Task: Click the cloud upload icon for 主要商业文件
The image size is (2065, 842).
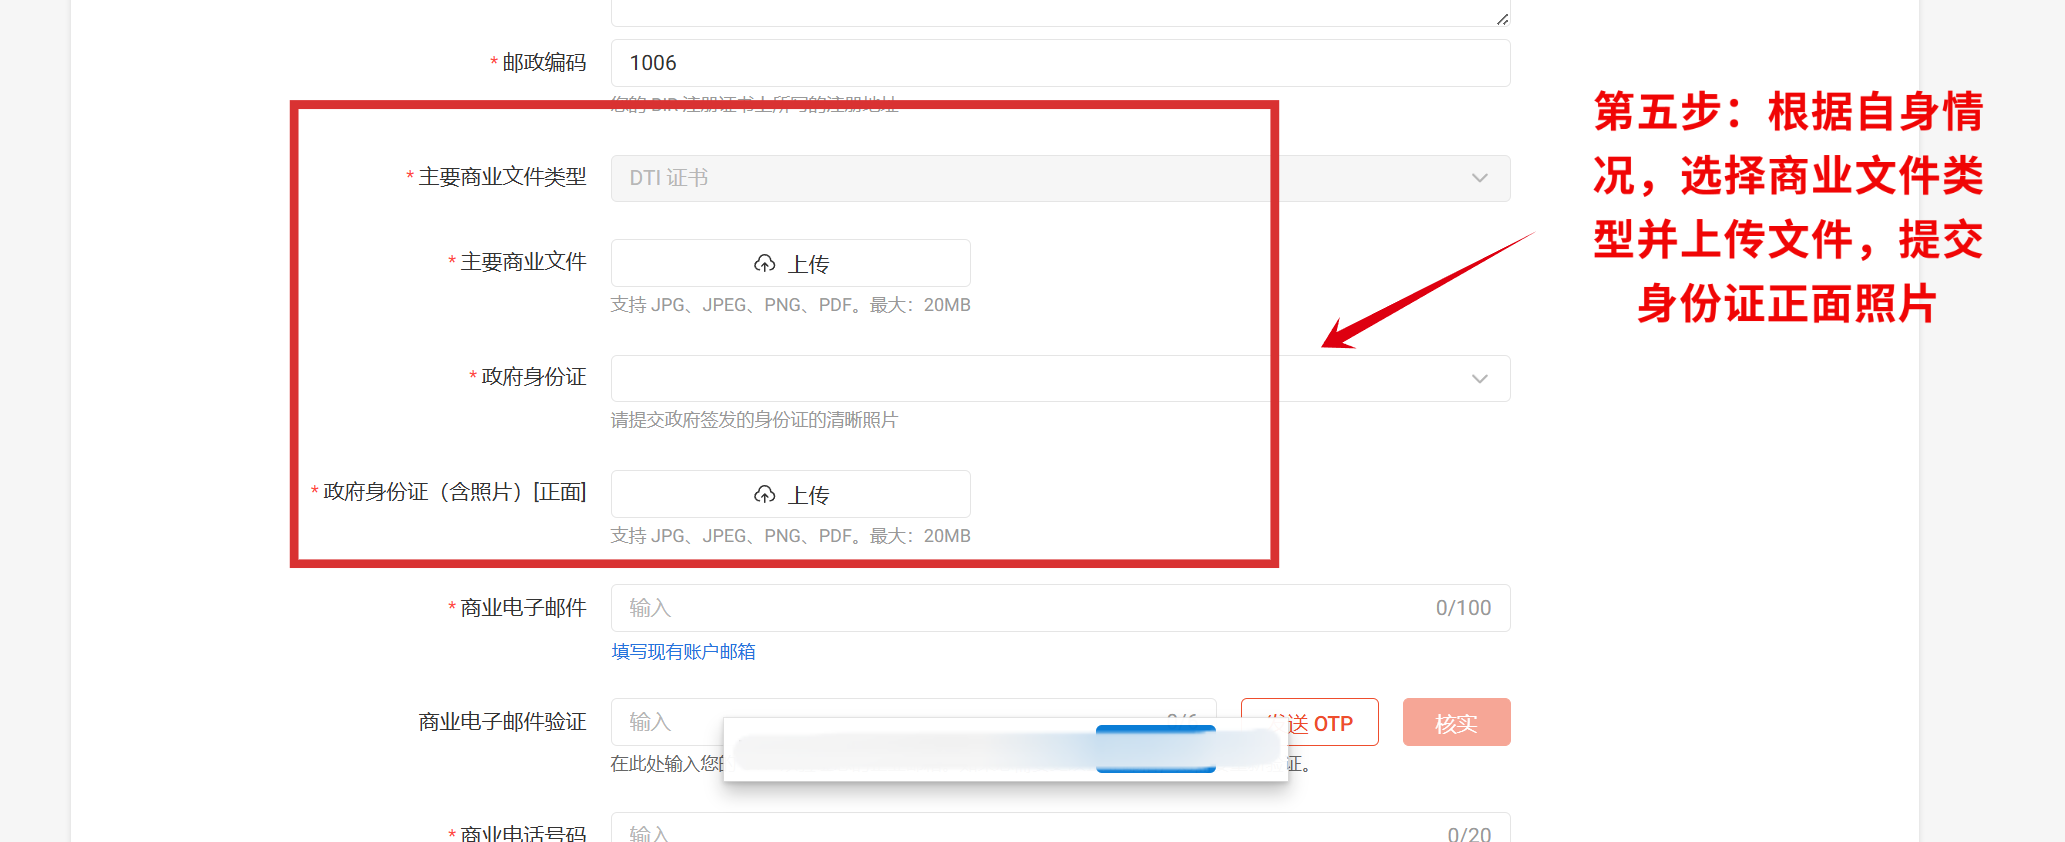Action: click(765, 264)
